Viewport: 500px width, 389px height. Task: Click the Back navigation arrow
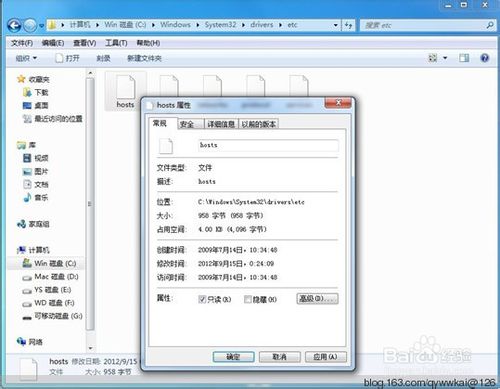point(14,25)
